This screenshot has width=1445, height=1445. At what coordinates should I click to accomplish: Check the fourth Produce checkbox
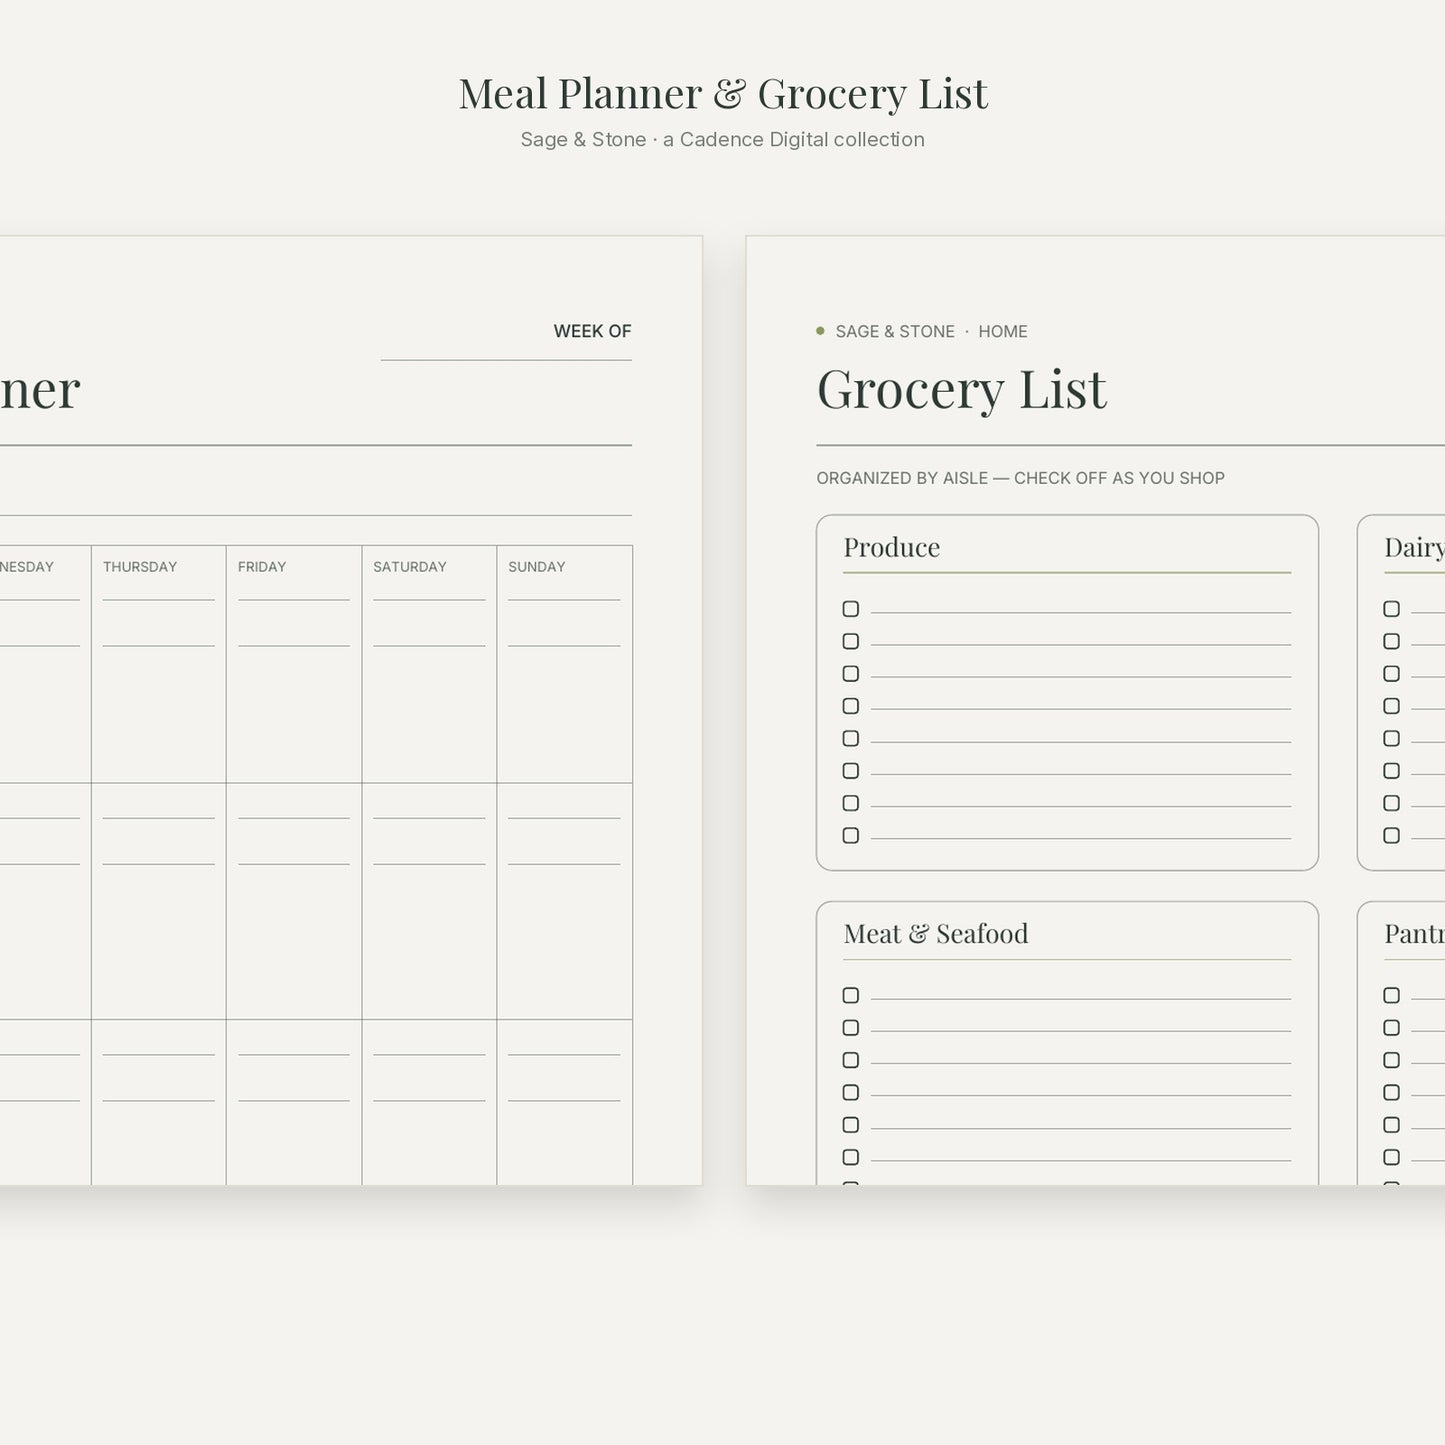point(851,706)
